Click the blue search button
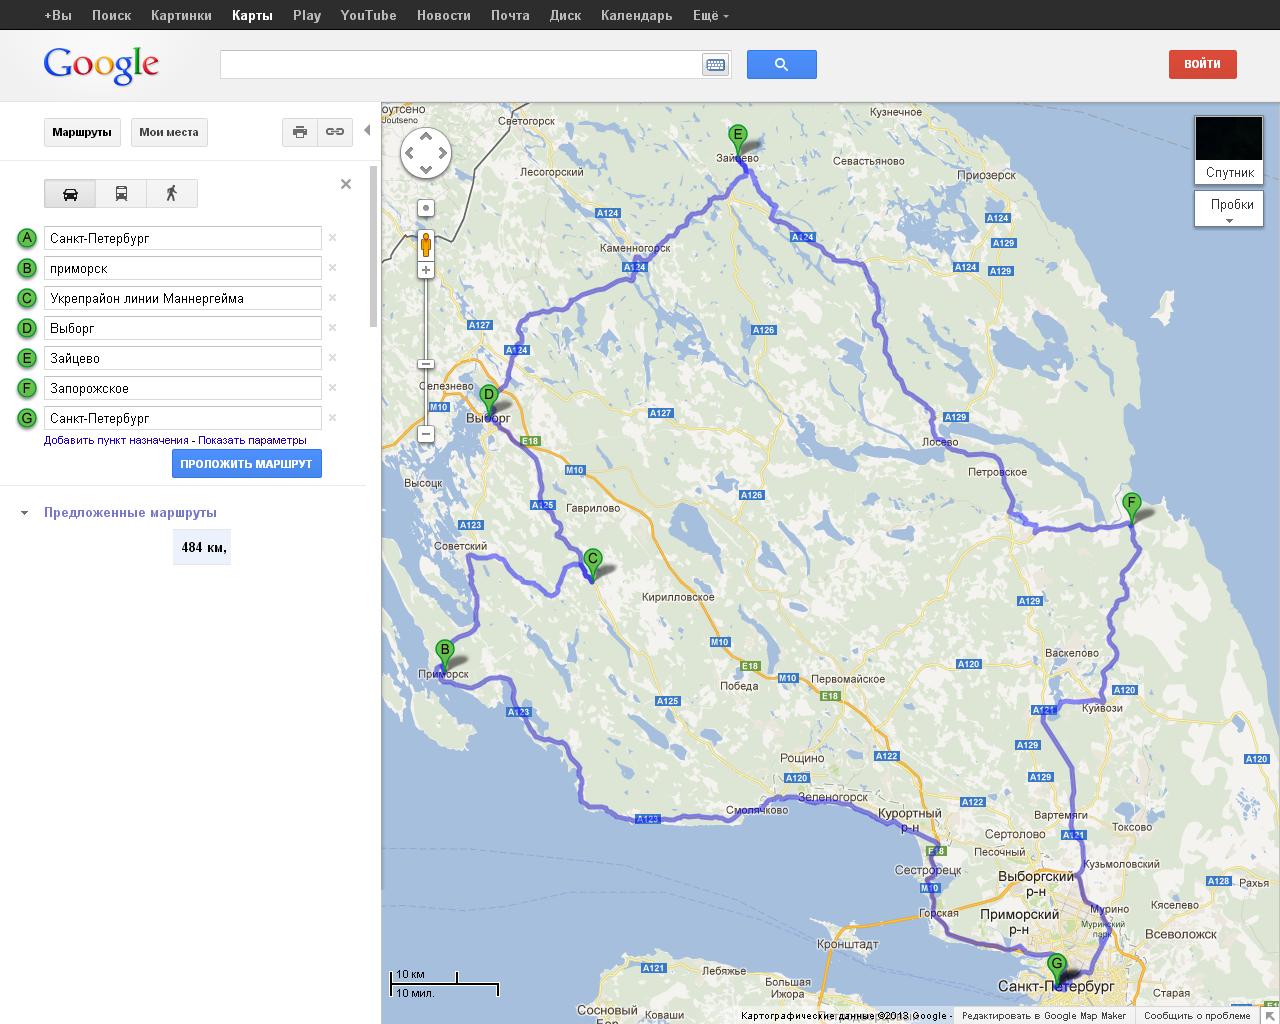Image resolution: width=1280 pixels, height=1024 pixels. click(782, 64)
